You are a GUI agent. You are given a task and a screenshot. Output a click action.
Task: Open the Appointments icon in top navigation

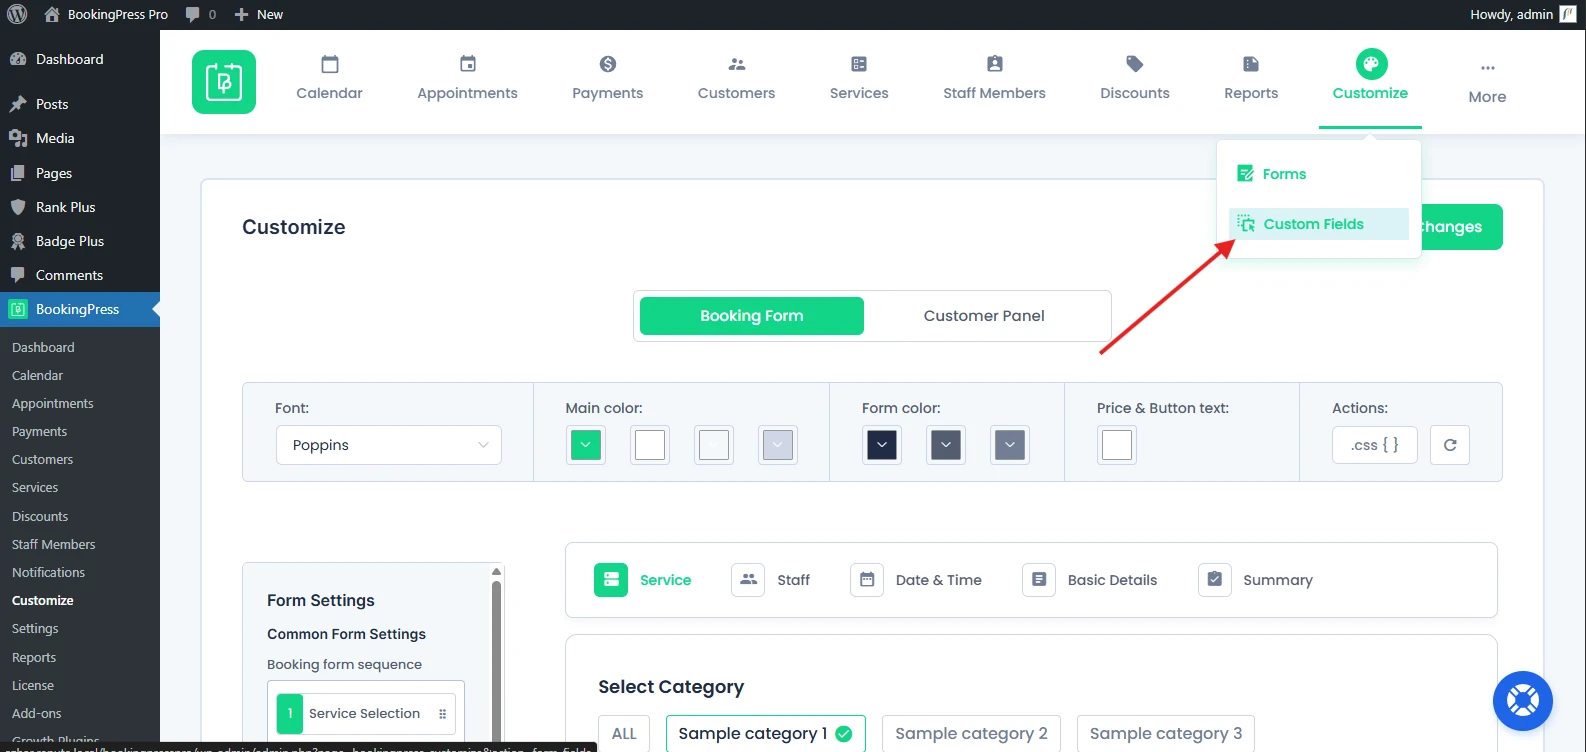coord(468,64)
